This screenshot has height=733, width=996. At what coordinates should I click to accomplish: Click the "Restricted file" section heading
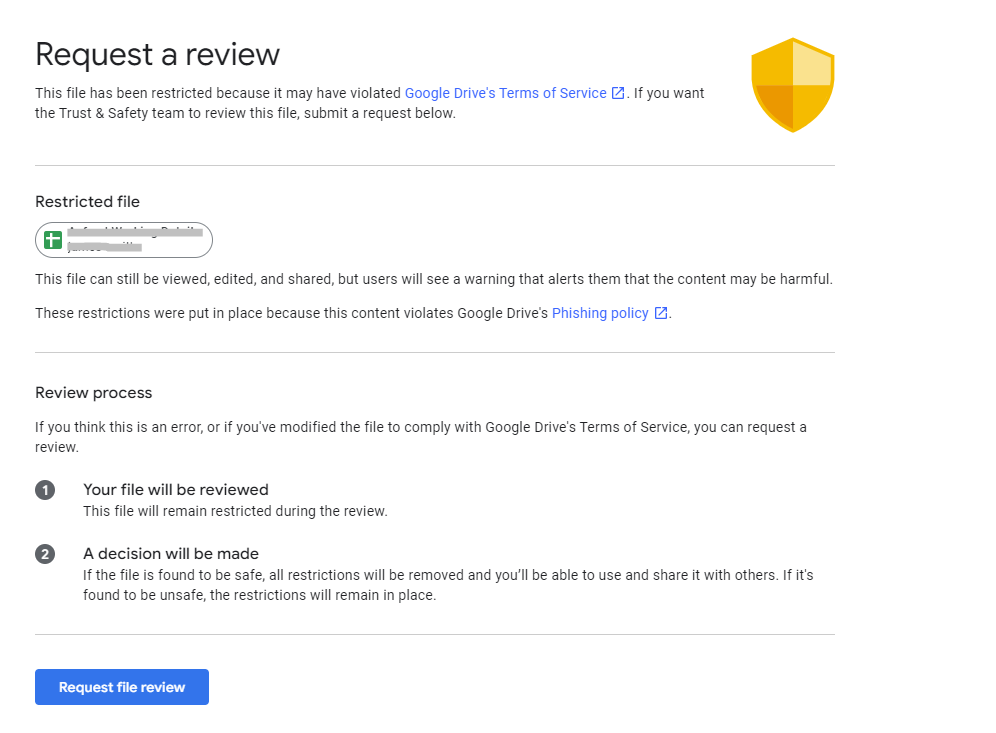(87, 202)
